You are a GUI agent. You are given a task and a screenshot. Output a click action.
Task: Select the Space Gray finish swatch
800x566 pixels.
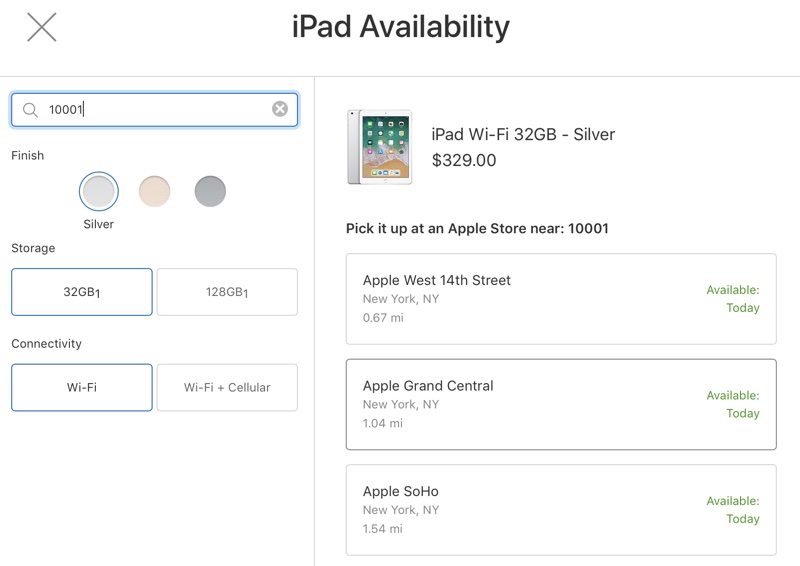(x=210, y=191)
